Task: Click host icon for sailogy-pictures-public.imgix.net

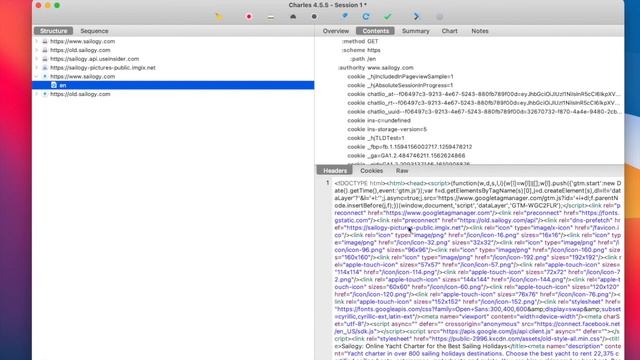Action: click(x=45, y=68)
